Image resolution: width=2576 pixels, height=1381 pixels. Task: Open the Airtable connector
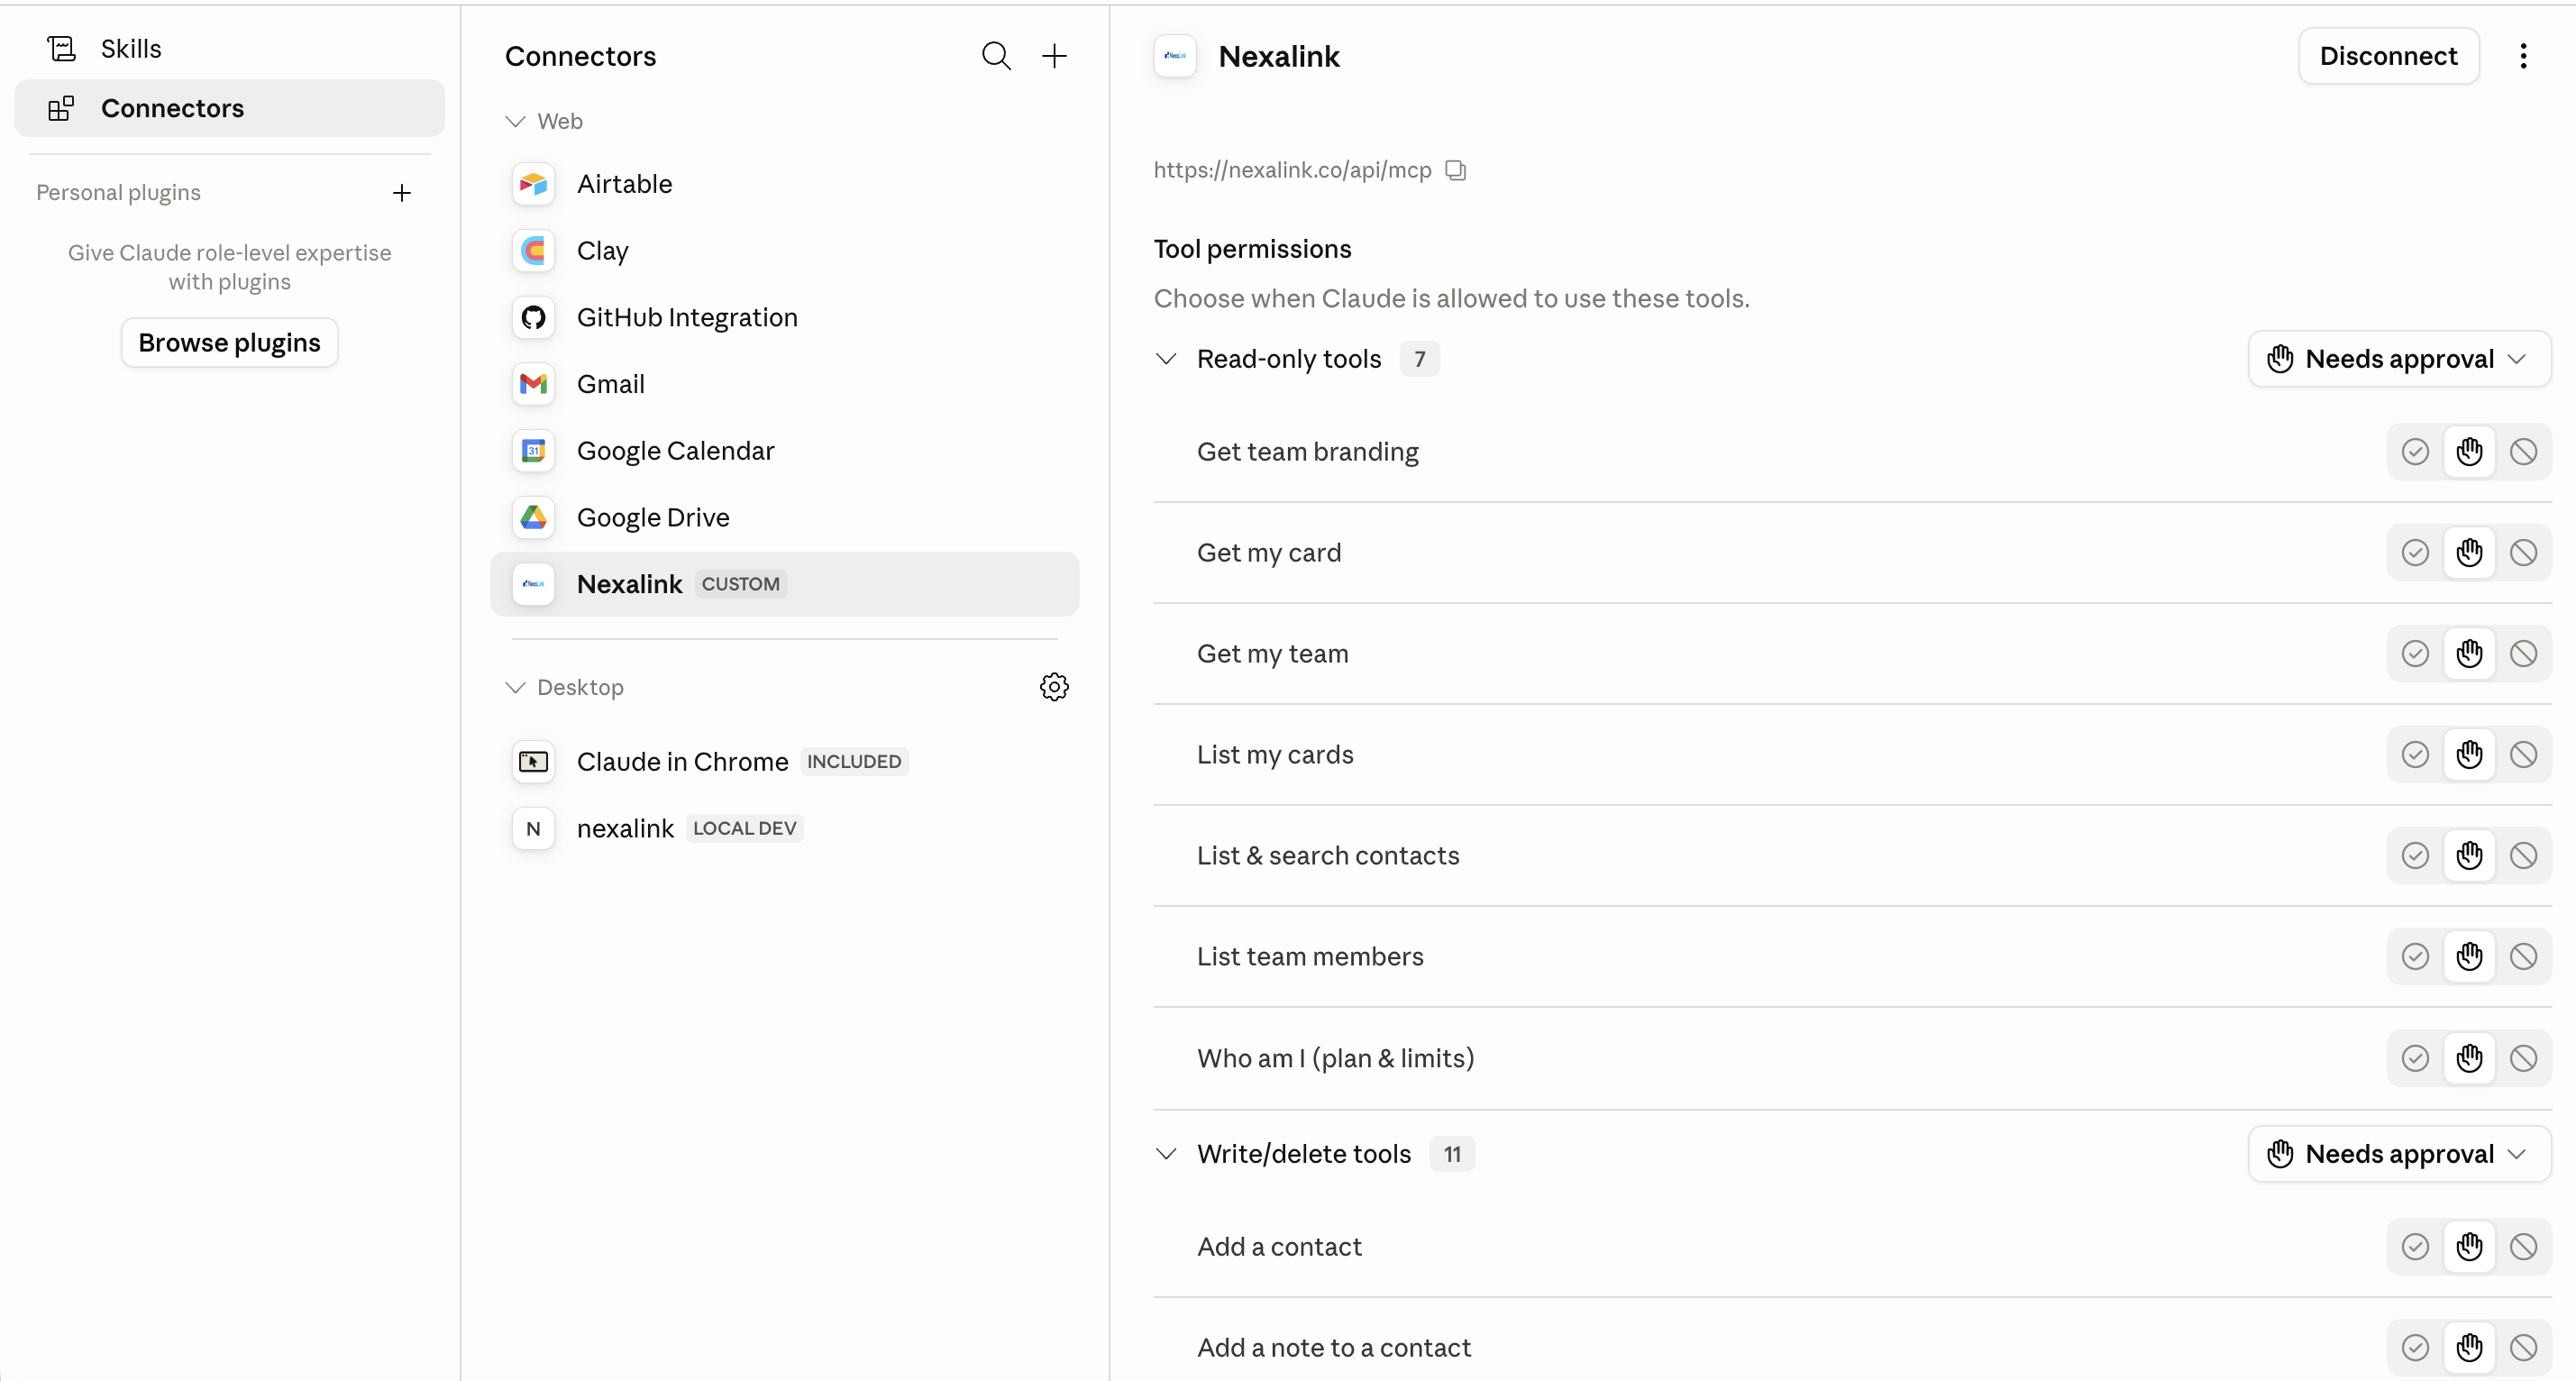tap(785, 184)
